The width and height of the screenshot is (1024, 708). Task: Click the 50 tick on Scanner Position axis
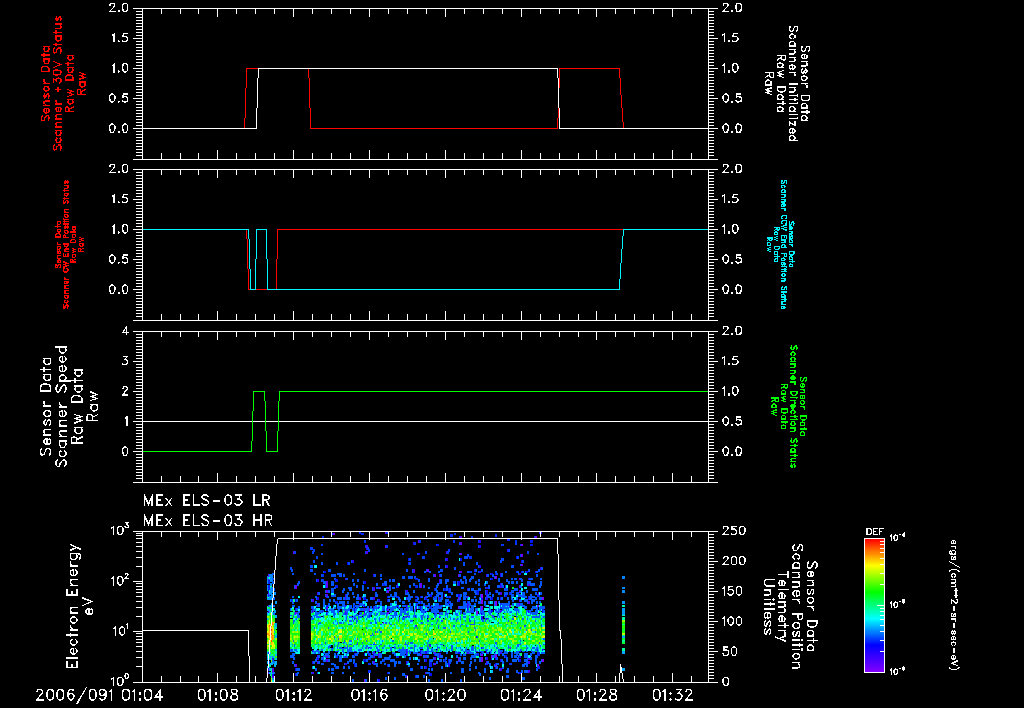(729, 651)
